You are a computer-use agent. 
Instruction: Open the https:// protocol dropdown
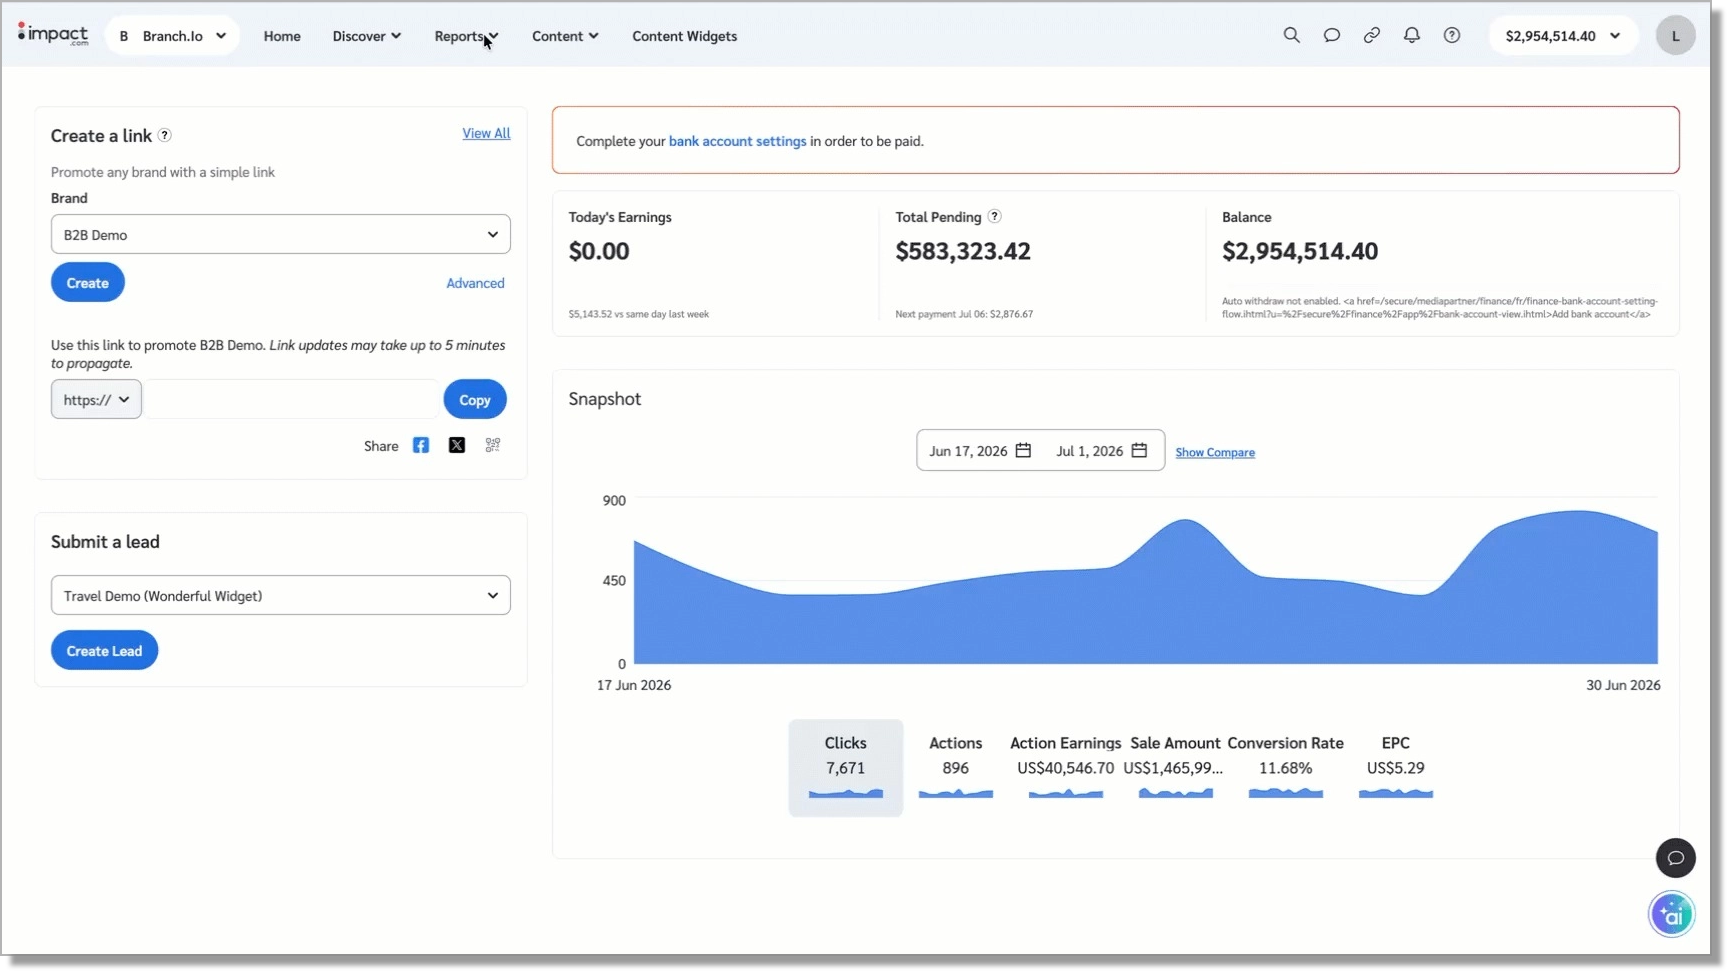(x=96, y=399)
